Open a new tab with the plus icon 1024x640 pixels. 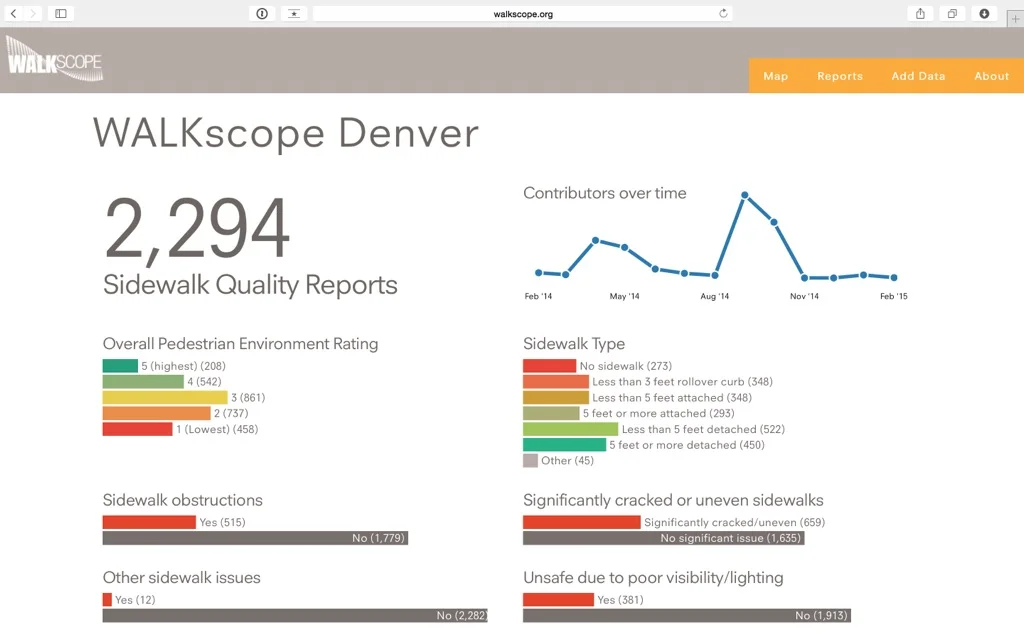1015,19
